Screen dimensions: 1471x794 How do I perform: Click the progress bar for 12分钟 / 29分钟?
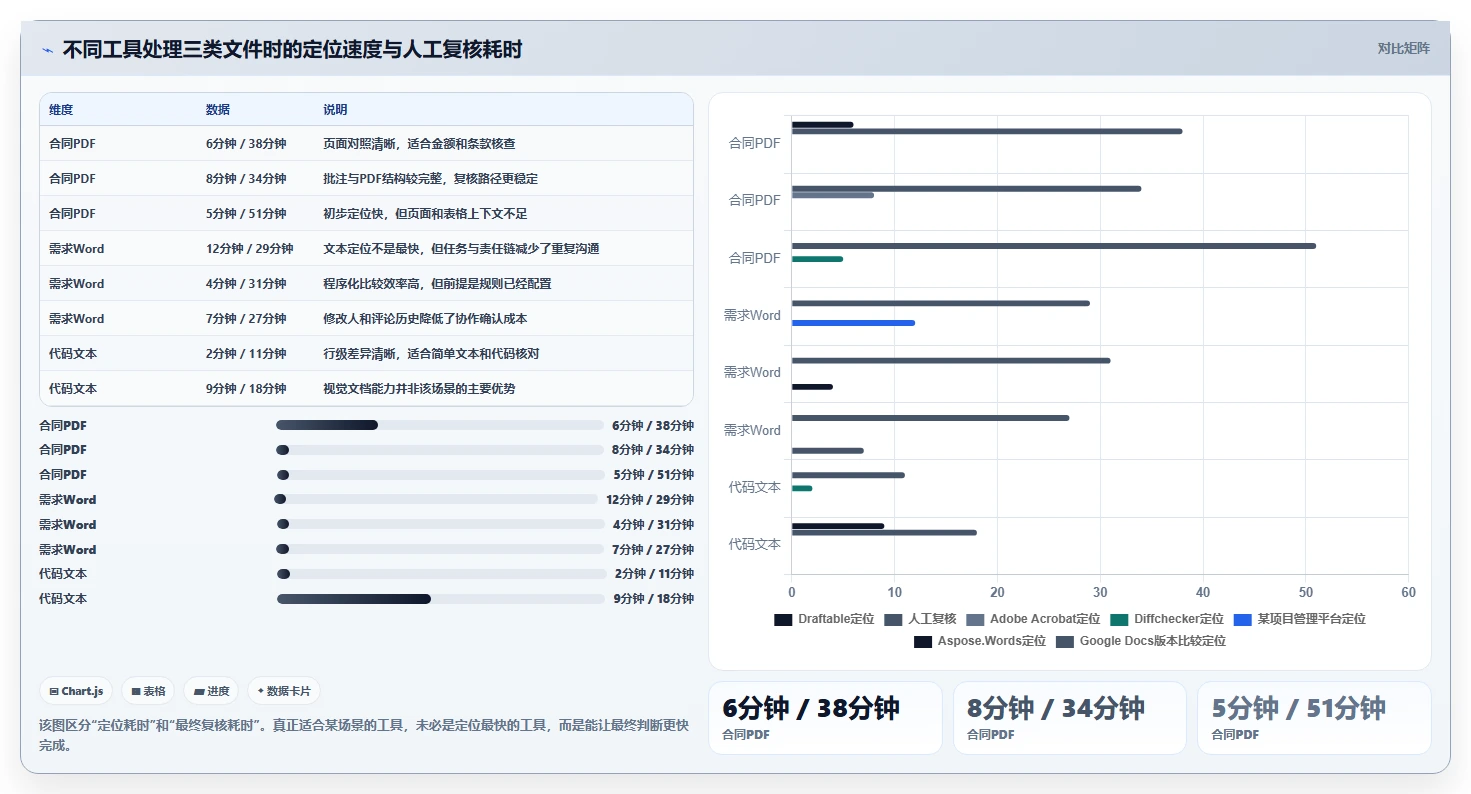[x=436, y=499]
